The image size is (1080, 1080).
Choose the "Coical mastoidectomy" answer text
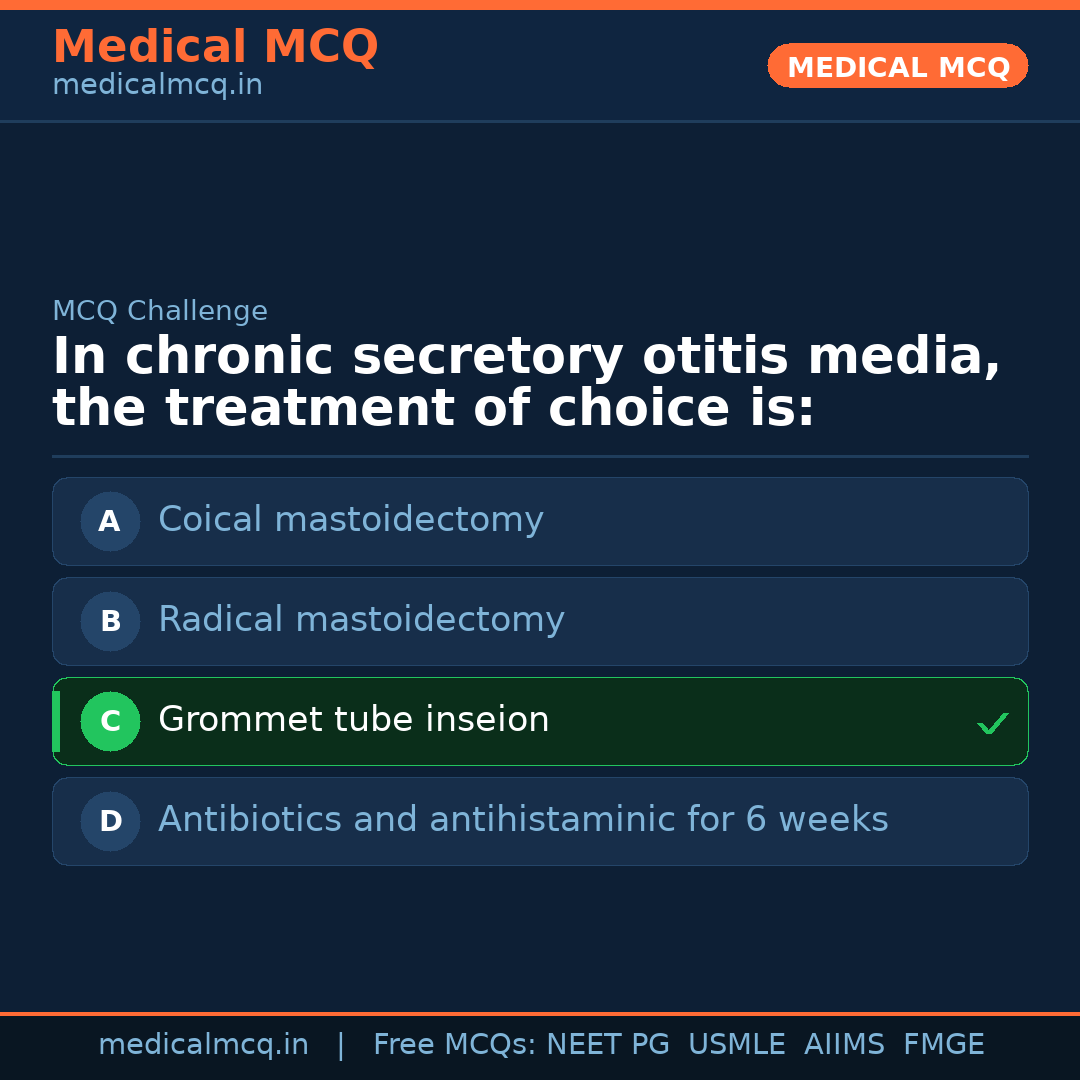click(x=351, y=520)
